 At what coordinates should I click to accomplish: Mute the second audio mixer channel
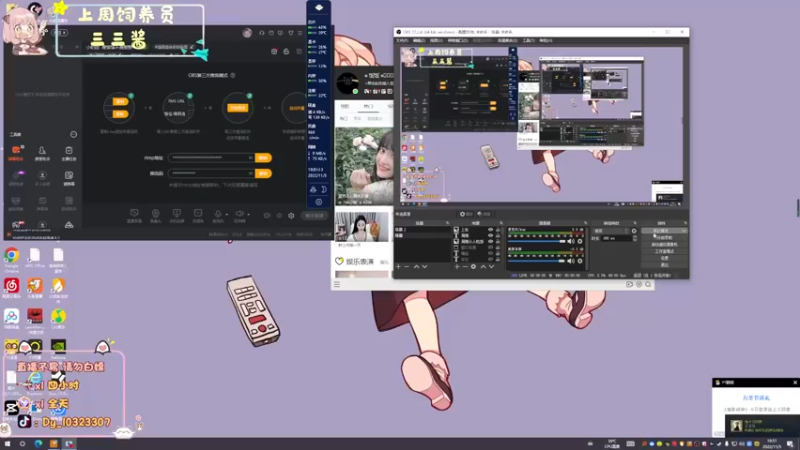coord(571,261)
